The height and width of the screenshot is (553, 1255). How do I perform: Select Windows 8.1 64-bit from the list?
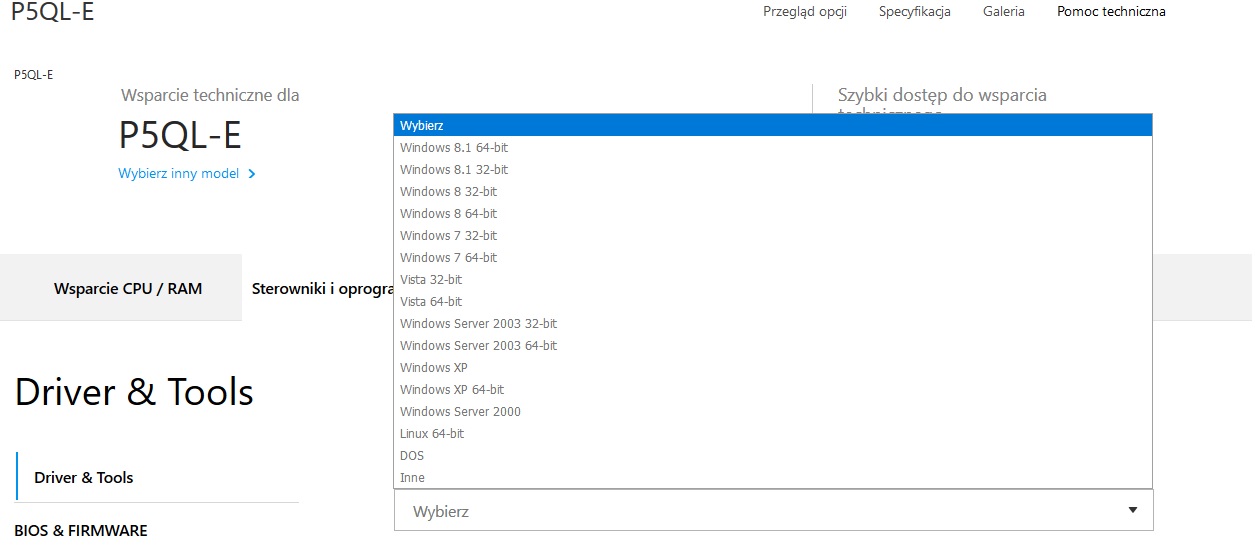coord(773,147)
